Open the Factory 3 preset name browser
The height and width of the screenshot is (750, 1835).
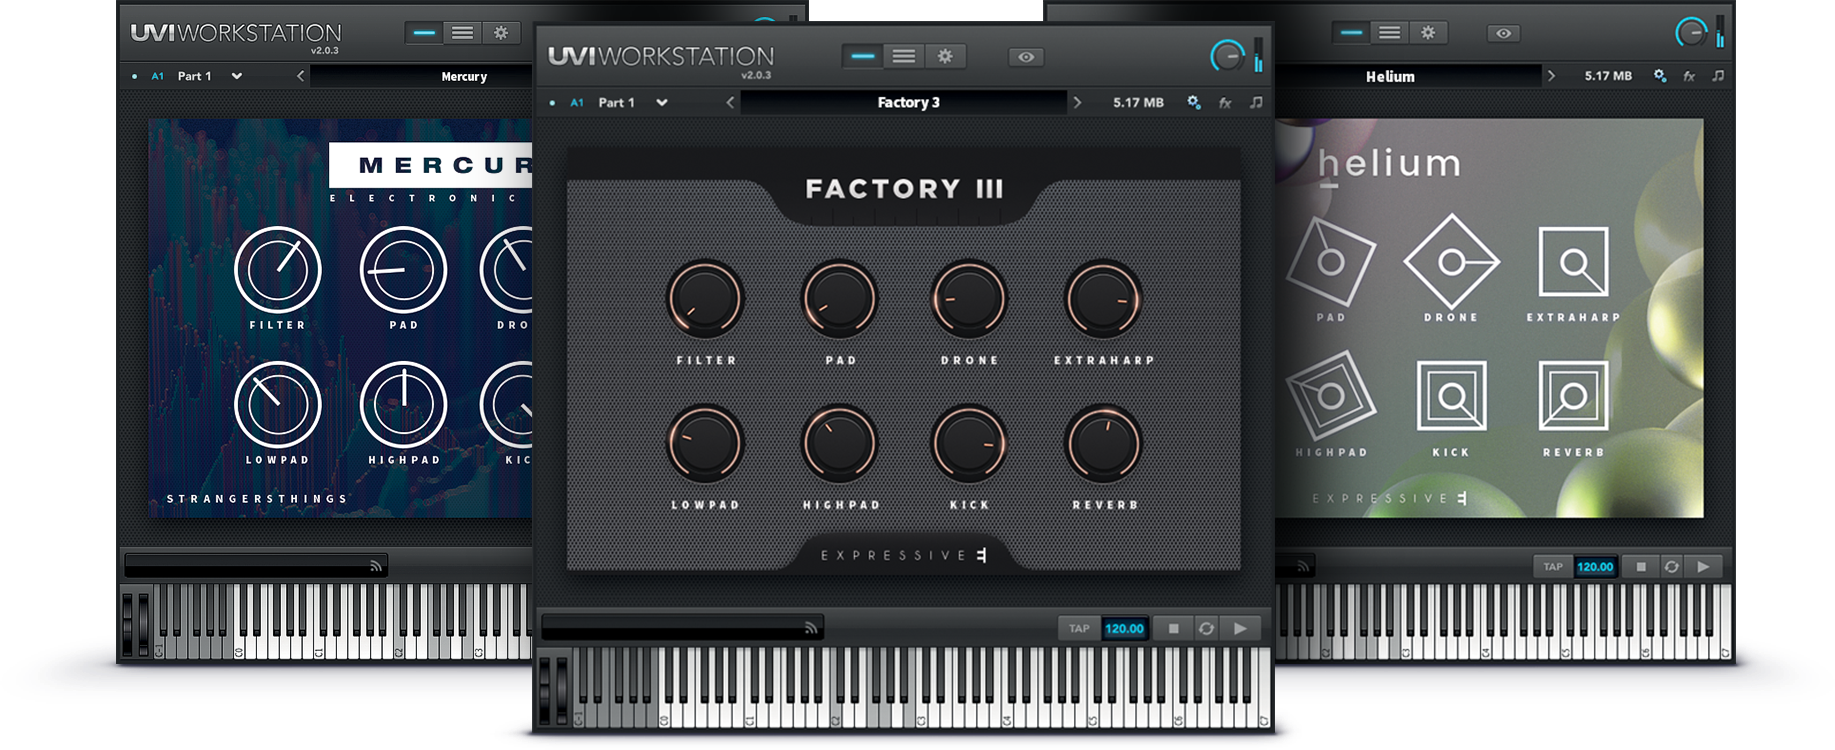907,103
